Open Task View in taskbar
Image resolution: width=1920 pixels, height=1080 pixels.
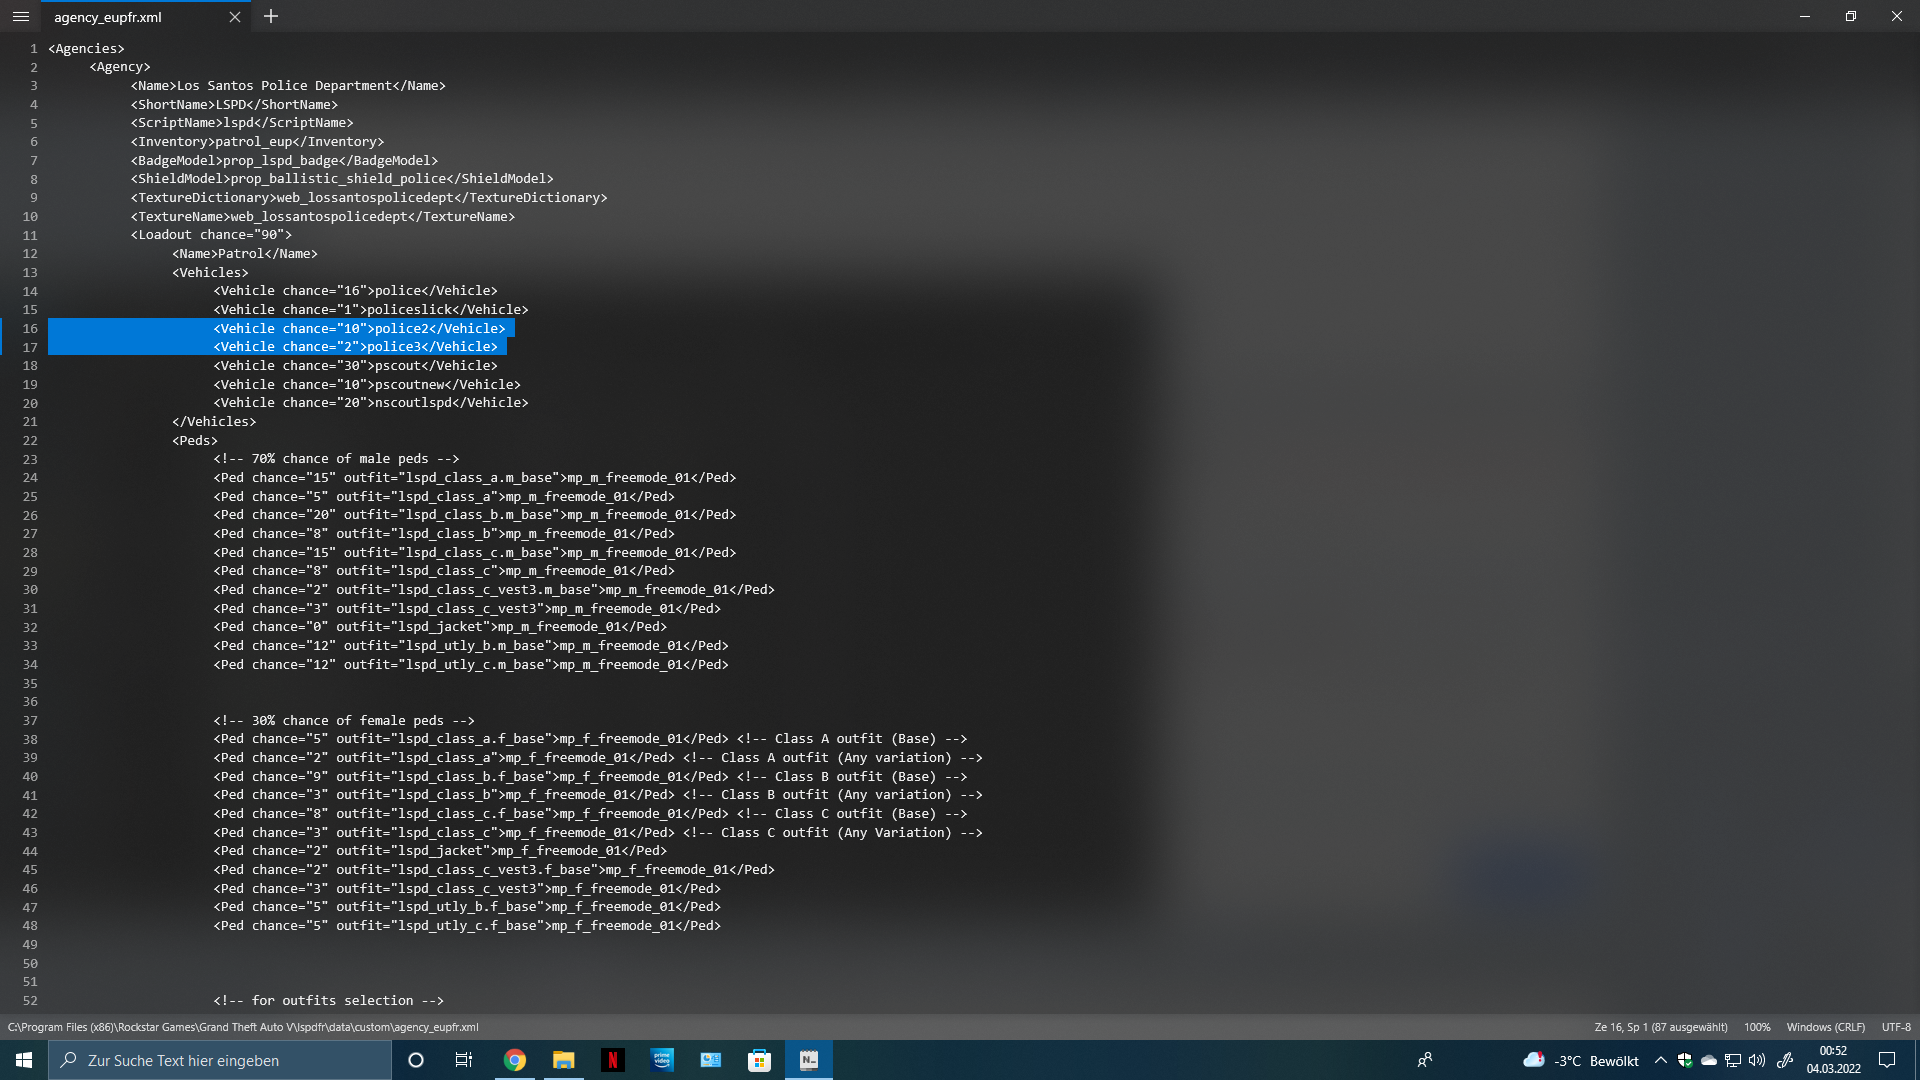click(464, 1060)
